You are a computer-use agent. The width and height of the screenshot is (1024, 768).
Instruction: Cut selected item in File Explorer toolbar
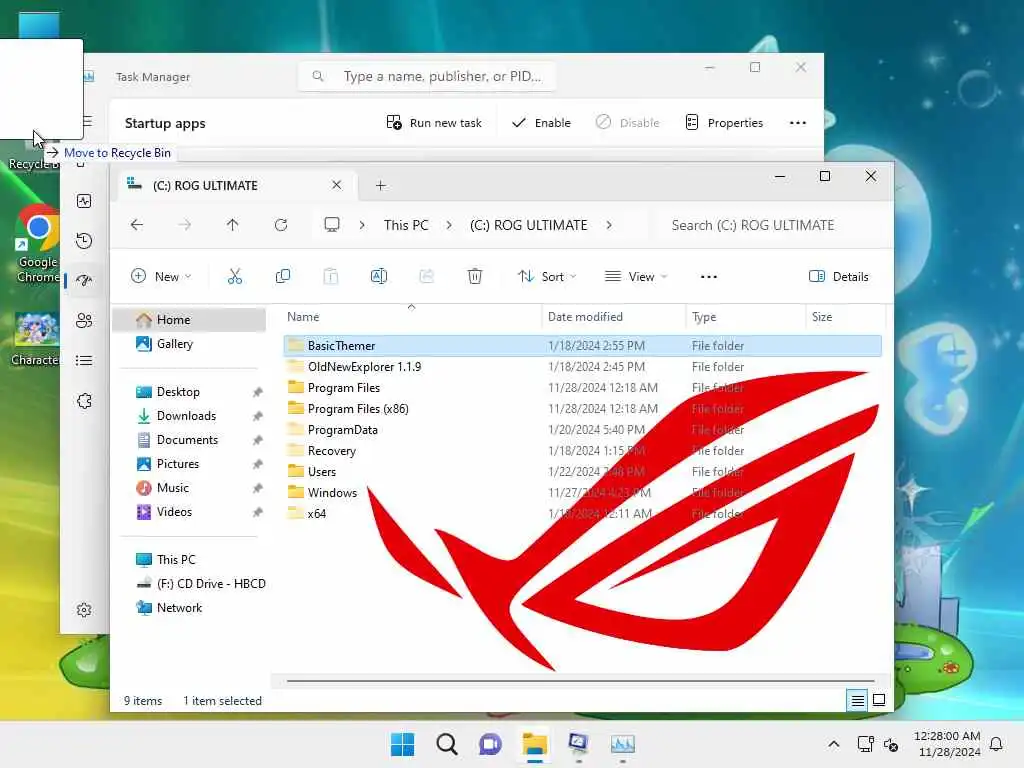tap(234, 276)
